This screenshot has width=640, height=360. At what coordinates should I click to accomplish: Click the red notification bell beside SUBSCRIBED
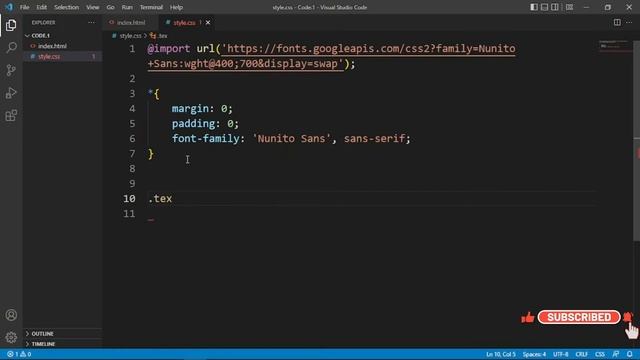click(x=628, y=316)
